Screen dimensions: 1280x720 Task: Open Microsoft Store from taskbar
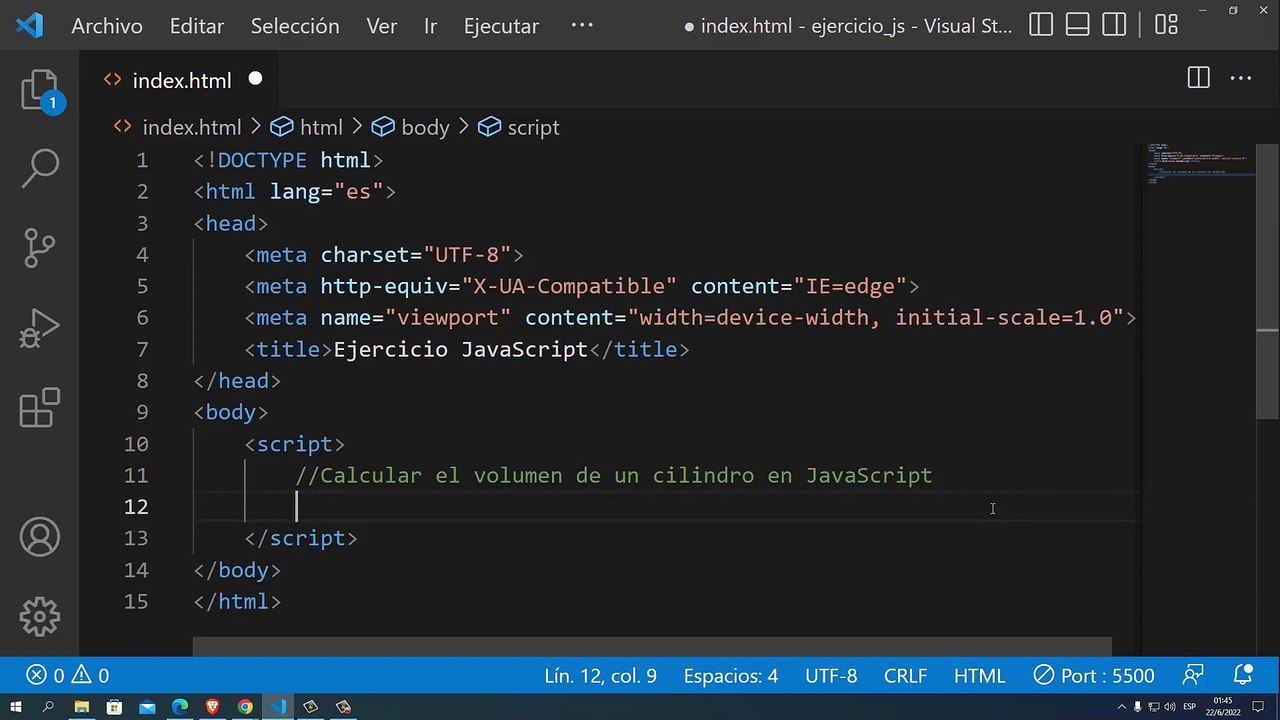[x=114, y=707]
